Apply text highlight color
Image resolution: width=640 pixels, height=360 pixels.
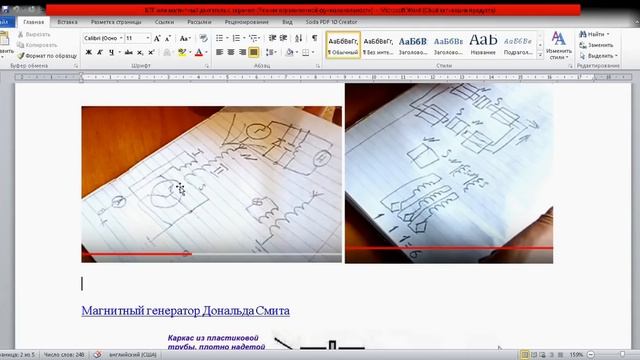pos(182,52)
